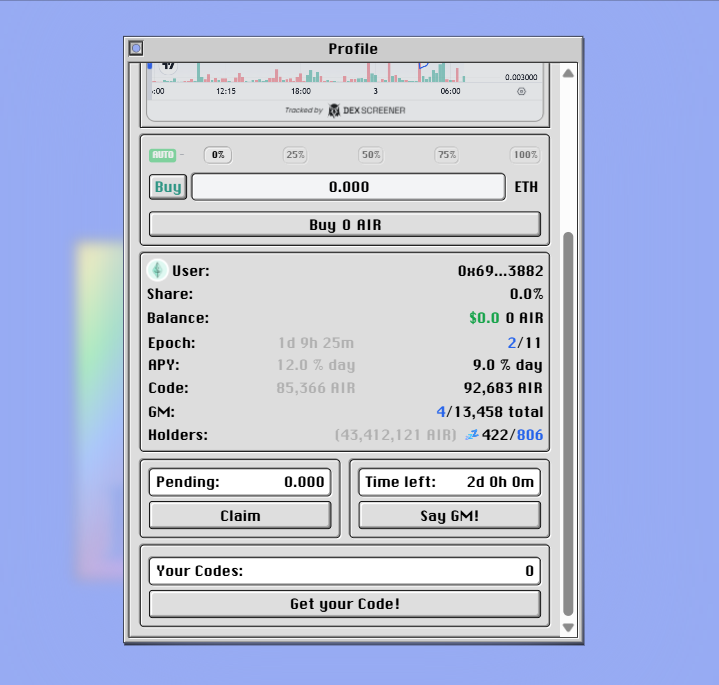The width and height of the screenshot is (719, 685).
Task: Click the scrollbar up arrow
Action: [x=568, y=73]
